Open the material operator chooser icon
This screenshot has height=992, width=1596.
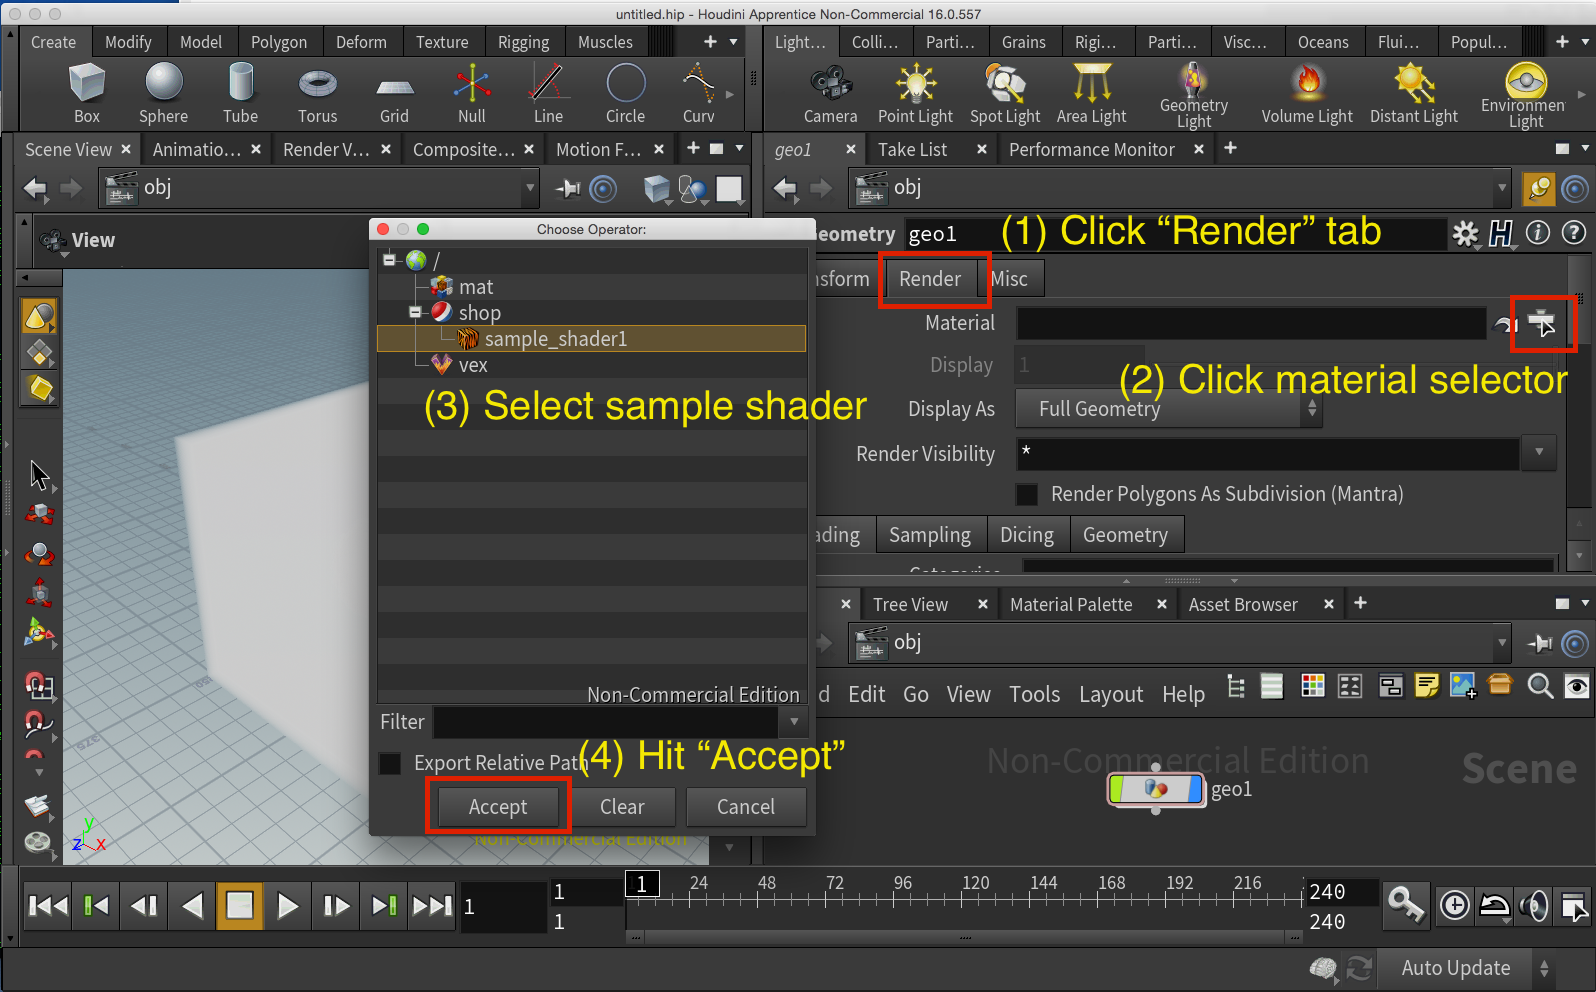pos(1542,323)
